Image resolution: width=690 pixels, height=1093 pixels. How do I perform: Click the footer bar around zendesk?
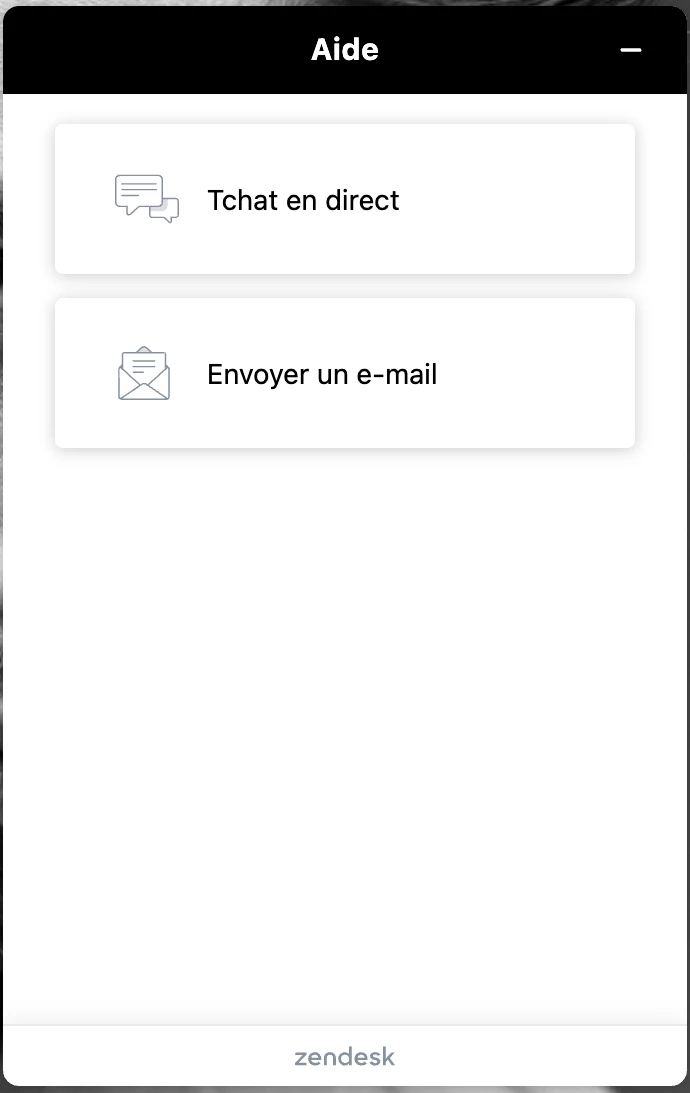(345, 1055)
